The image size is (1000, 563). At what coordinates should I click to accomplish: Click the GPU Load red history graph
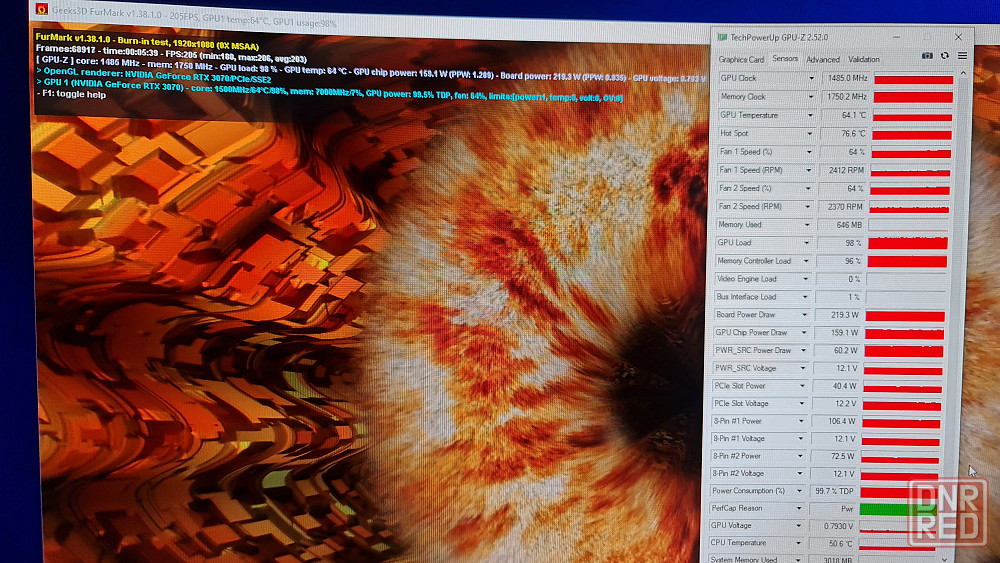pyautogui.click(x=908, y=243)
